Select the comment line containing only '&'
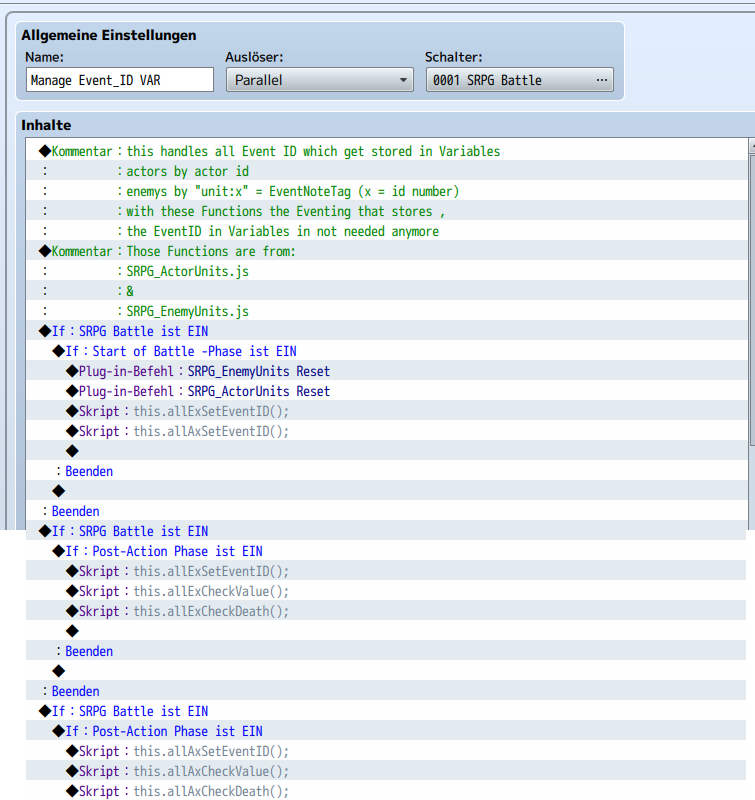This screenshot has width=755, height=800. pos(387,290)
